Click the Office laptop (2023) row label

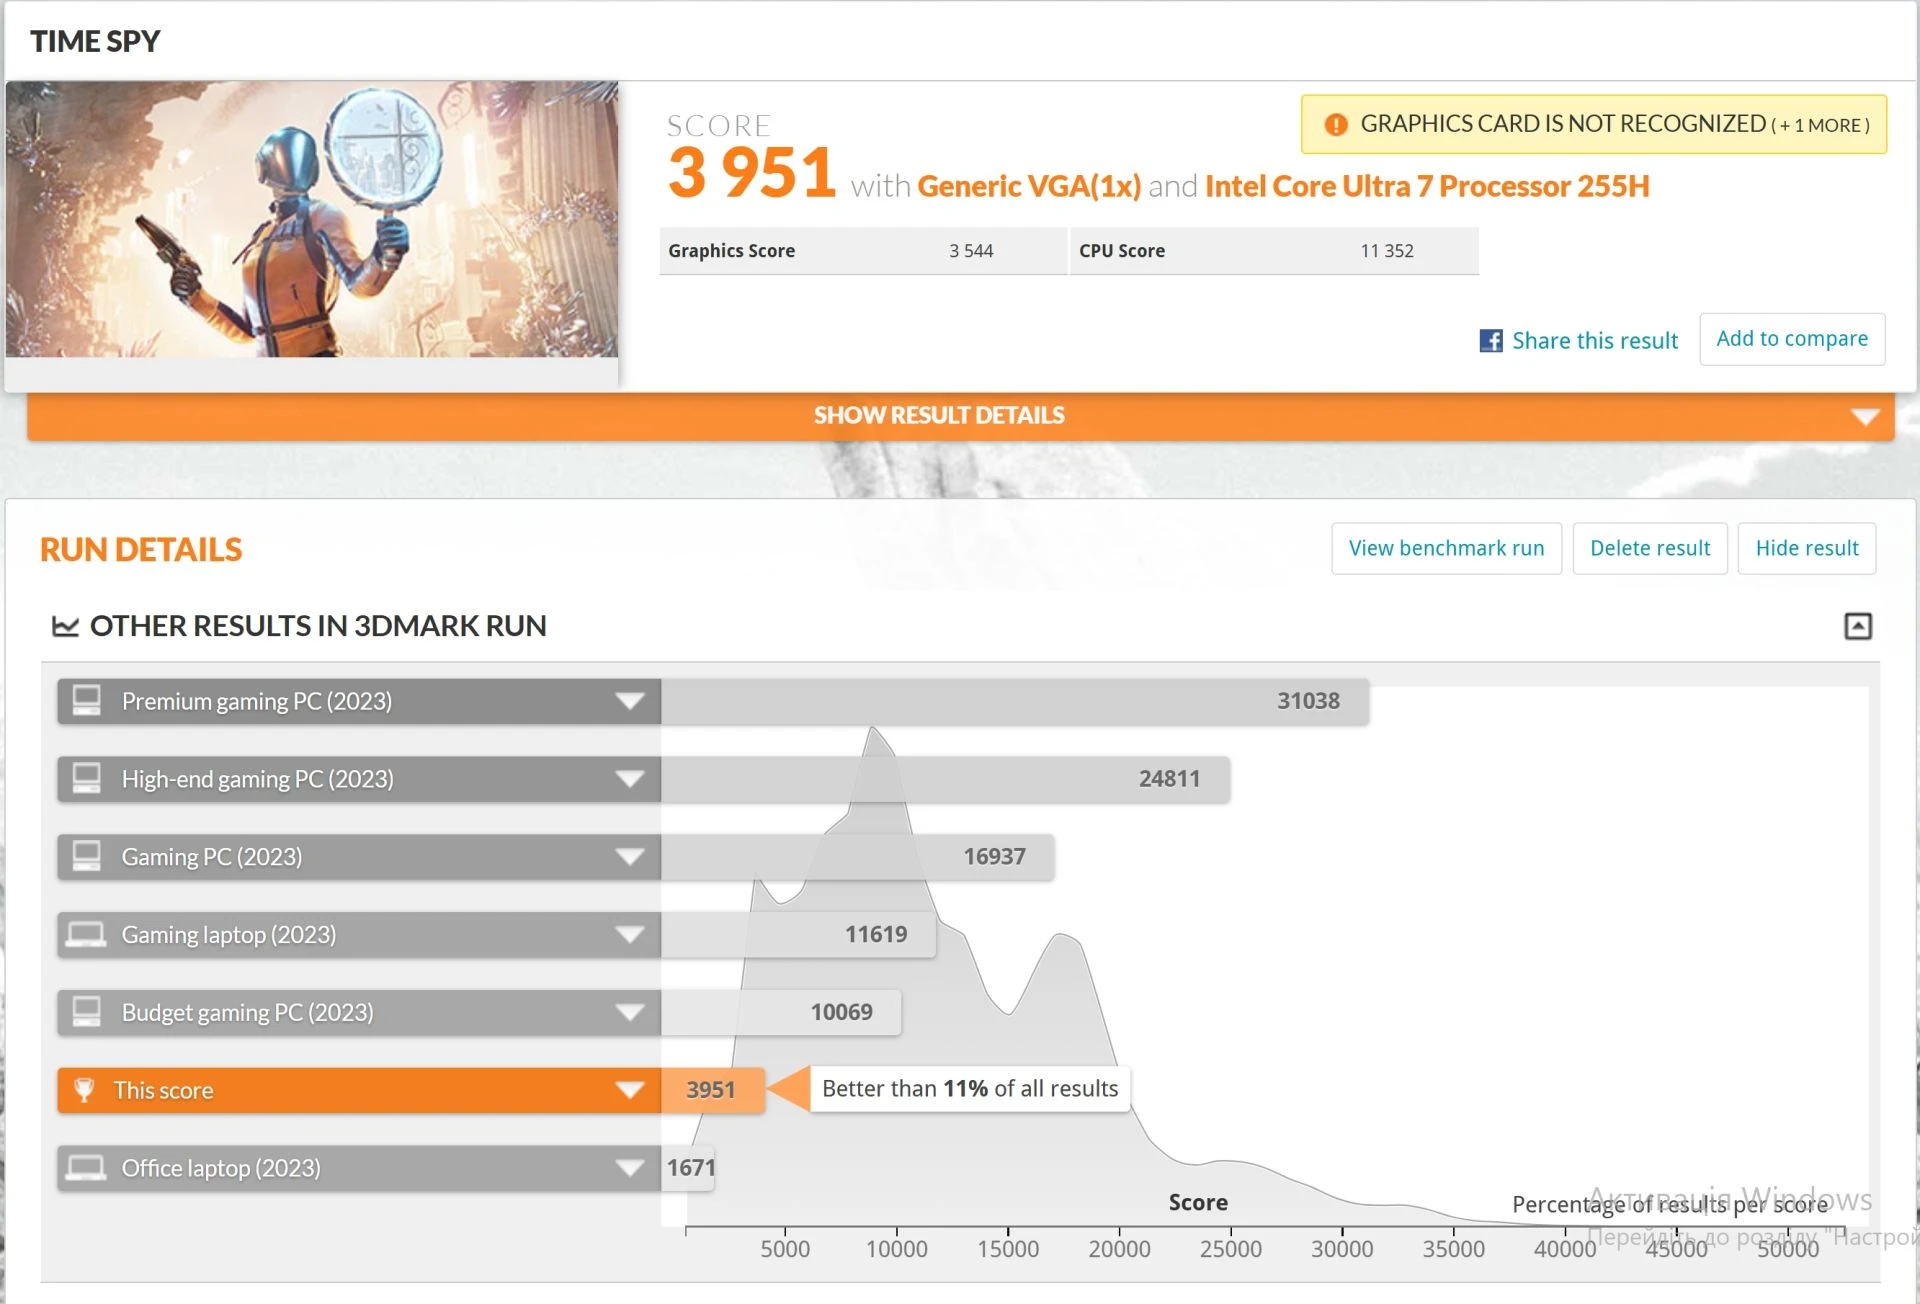pyautogui.click(x=221, y=1168)
